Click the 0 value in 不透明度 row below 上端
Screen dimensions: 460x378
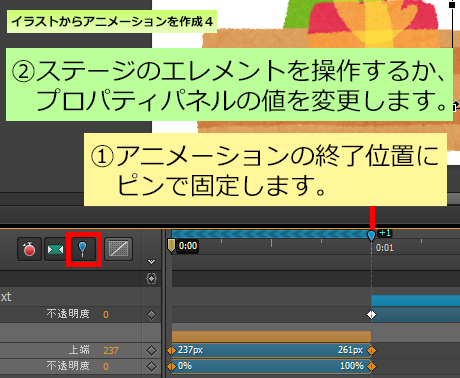pyautogui.click(x=106, y=366)
